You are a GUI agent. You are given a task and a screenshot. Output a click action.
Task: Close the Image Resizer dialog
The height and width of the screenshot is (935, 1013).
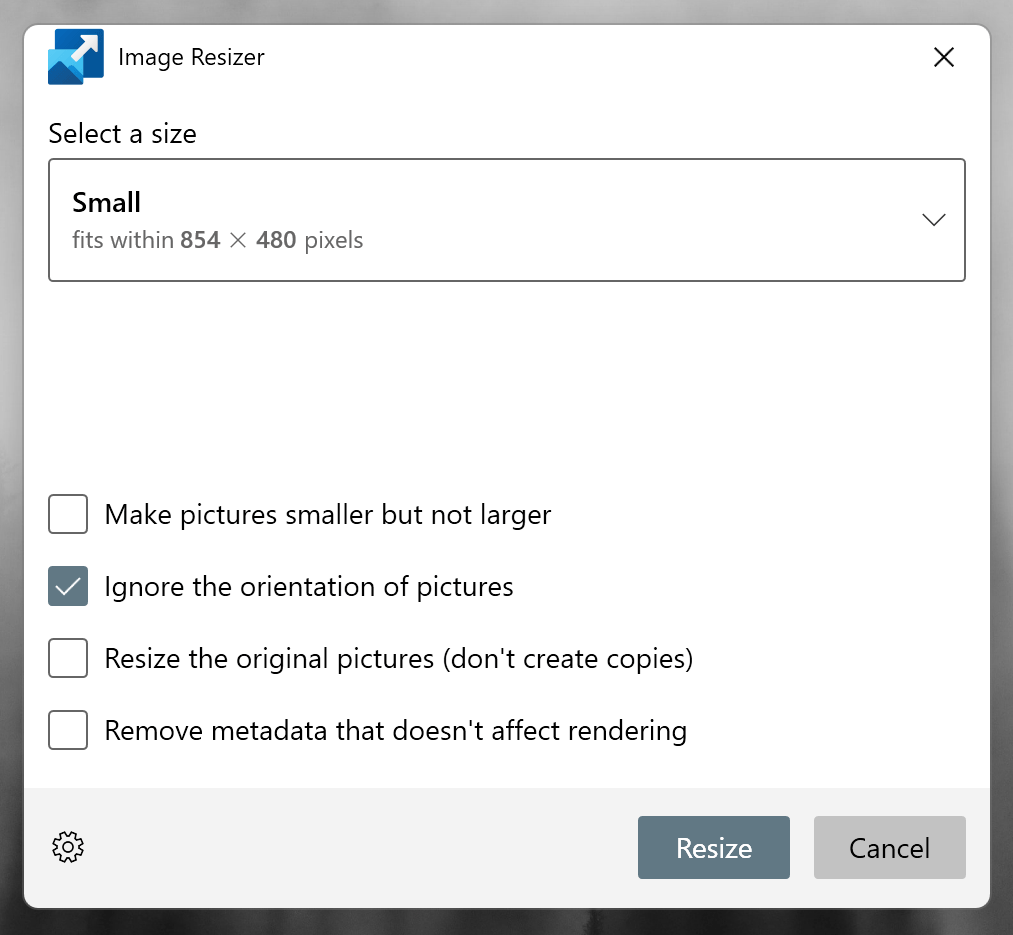point(944,58)
